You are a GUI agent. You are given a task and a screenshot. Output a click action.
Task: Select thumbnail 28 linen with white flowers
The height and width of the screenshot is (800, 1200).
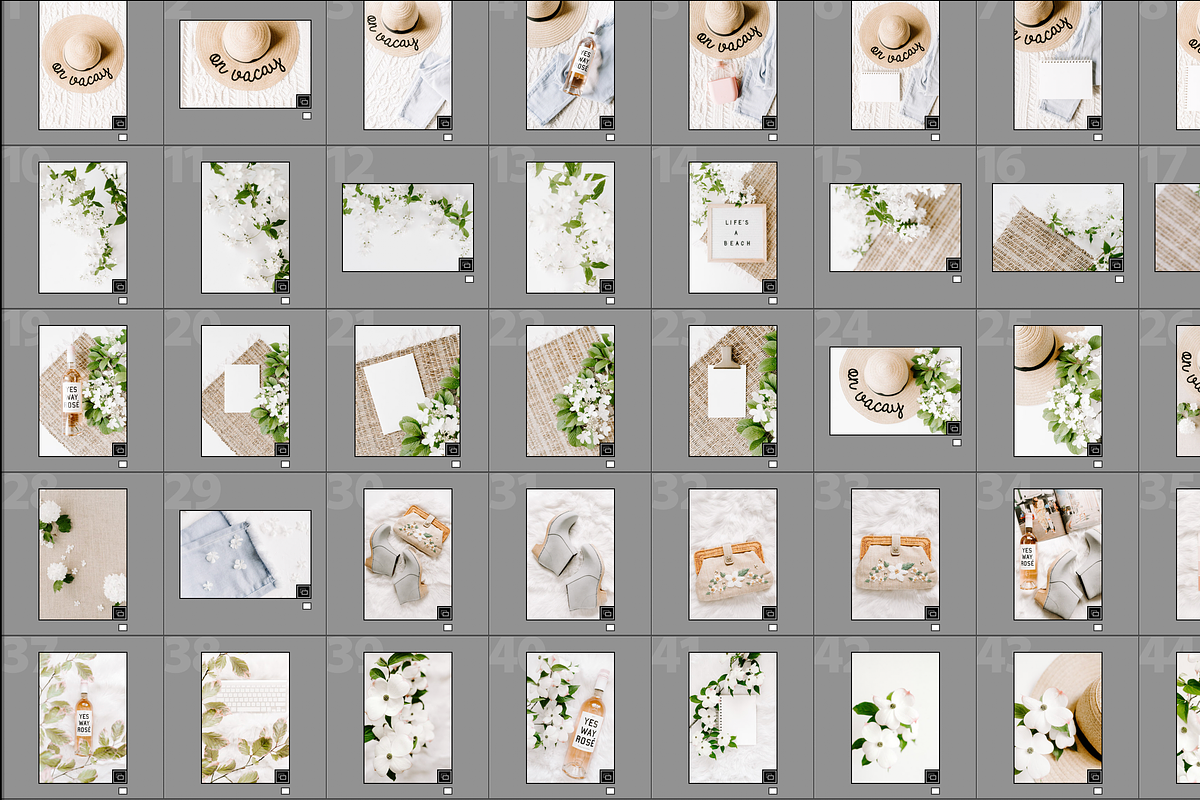click(x=83, y=554)
